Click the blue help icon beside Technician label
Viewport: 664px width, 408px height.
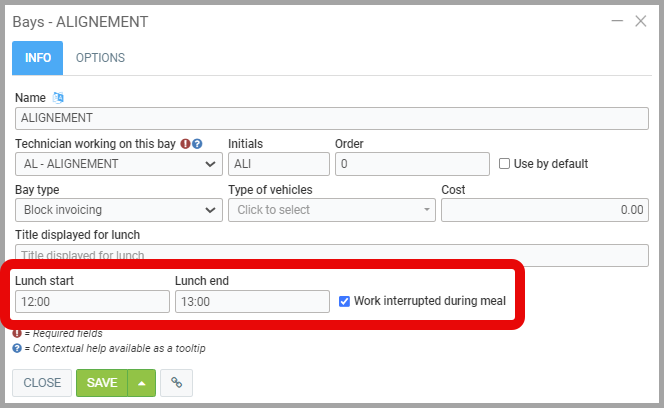(197, 144)
